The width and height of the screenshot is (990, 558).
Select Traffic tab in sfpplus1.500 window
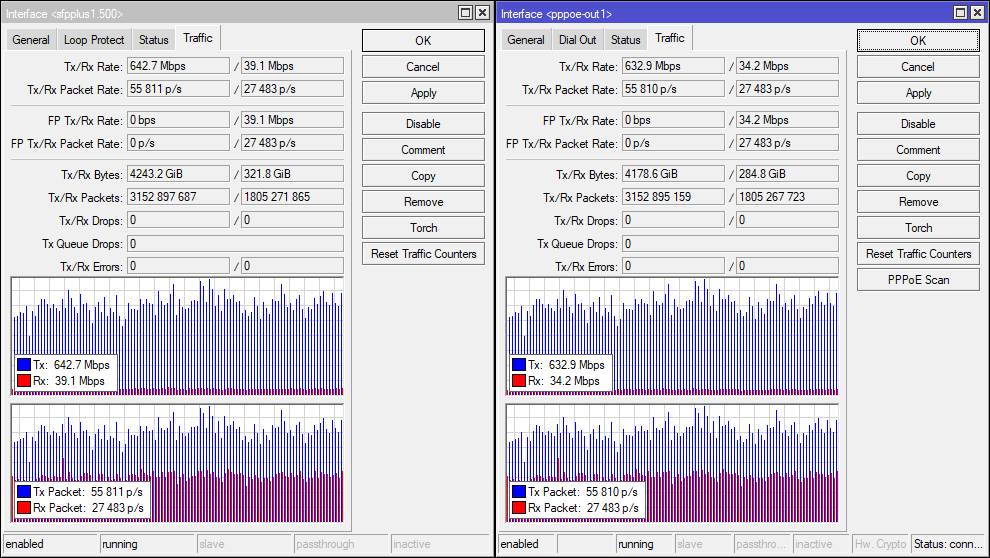click(x=198, y=38)
